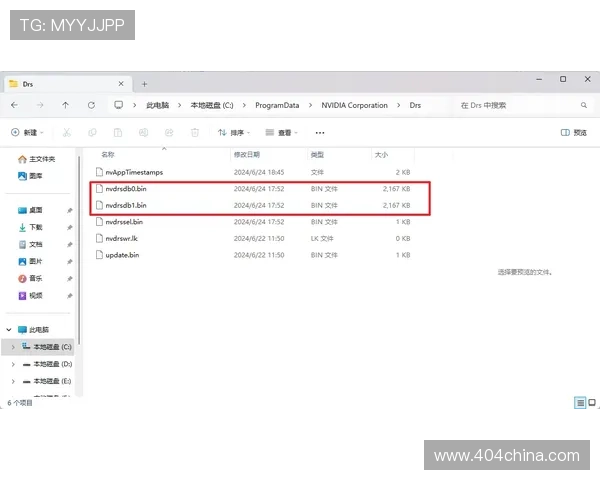The image size is (600, 480).
Task: Sort by the 类型 type column header
Action: coord(317,155)
